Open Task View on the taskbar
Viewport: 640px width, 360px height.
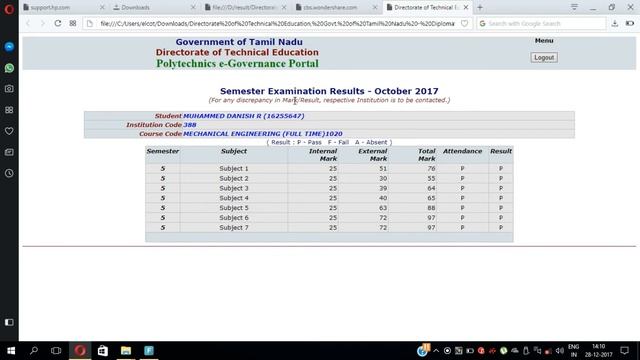pos(56,351)
